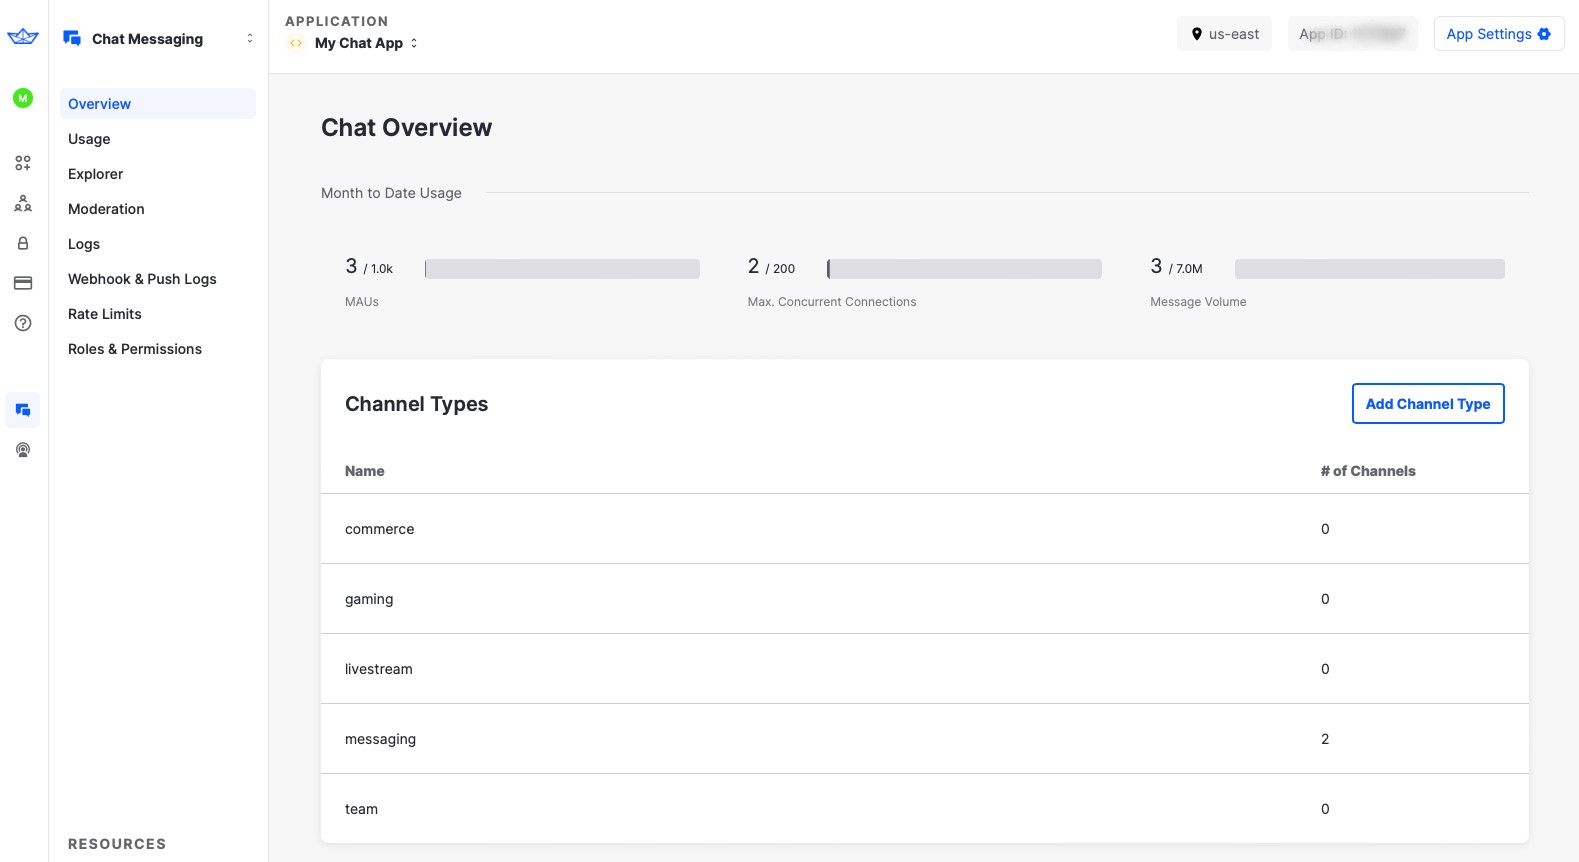Open the green M user avatar

pyautogui.click(x=23, y=98)
